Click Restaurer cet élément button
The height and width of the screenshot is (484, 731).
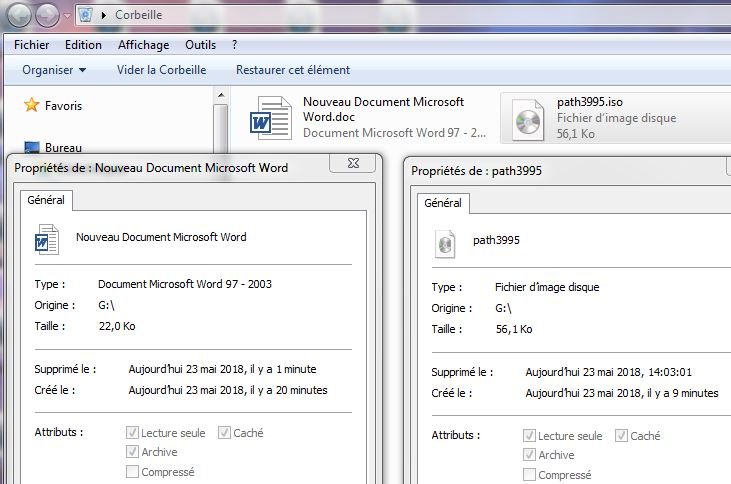click(x=292, y=70)
